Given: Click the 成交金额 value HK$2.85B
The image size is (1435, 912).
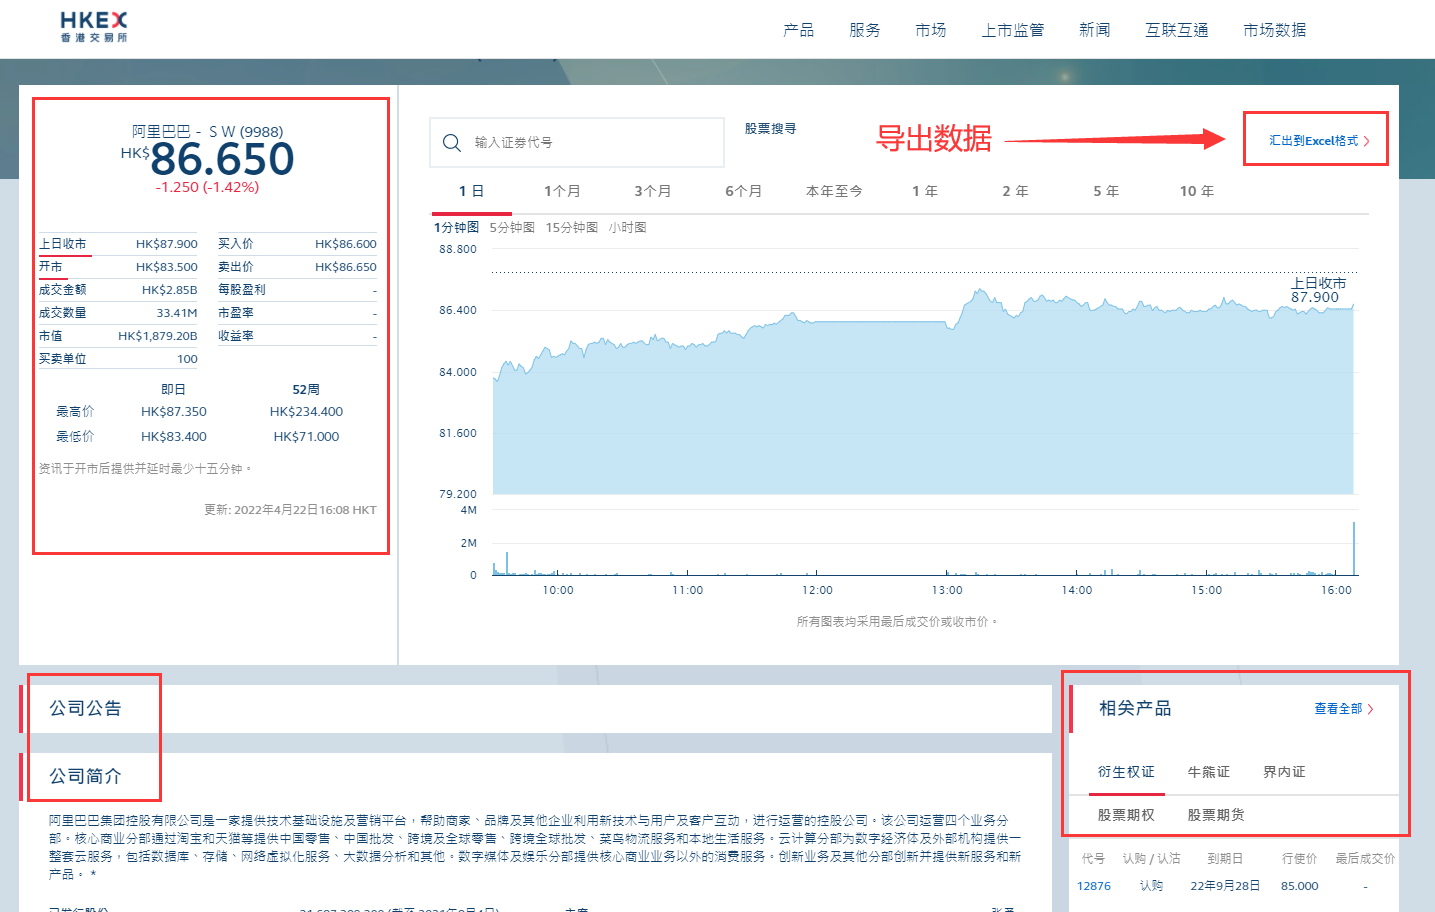Looking at the screenshot, I should pyautogui.click(x=169, y=290).
